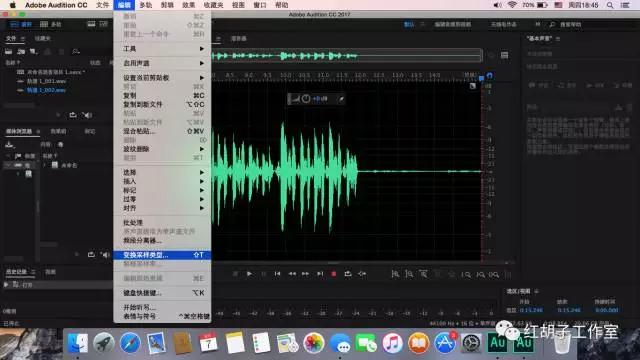Click the Play button in transport controls

point(249,274)
